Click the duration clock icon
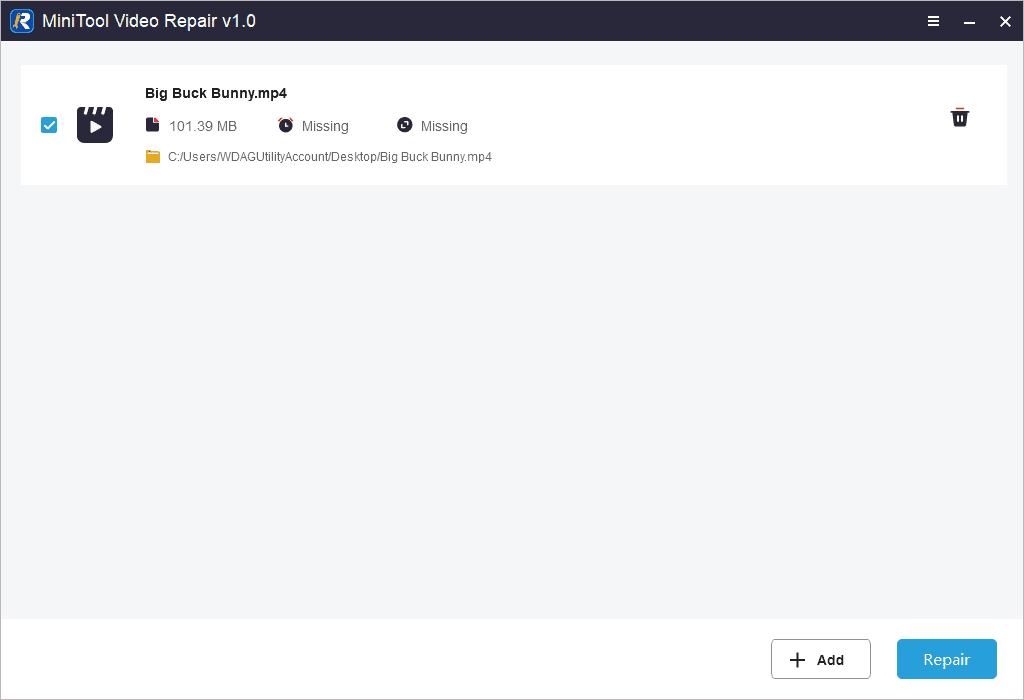The width and height of the screenshot is (1024, 700). pyautogui.click(x=285, y=125)
